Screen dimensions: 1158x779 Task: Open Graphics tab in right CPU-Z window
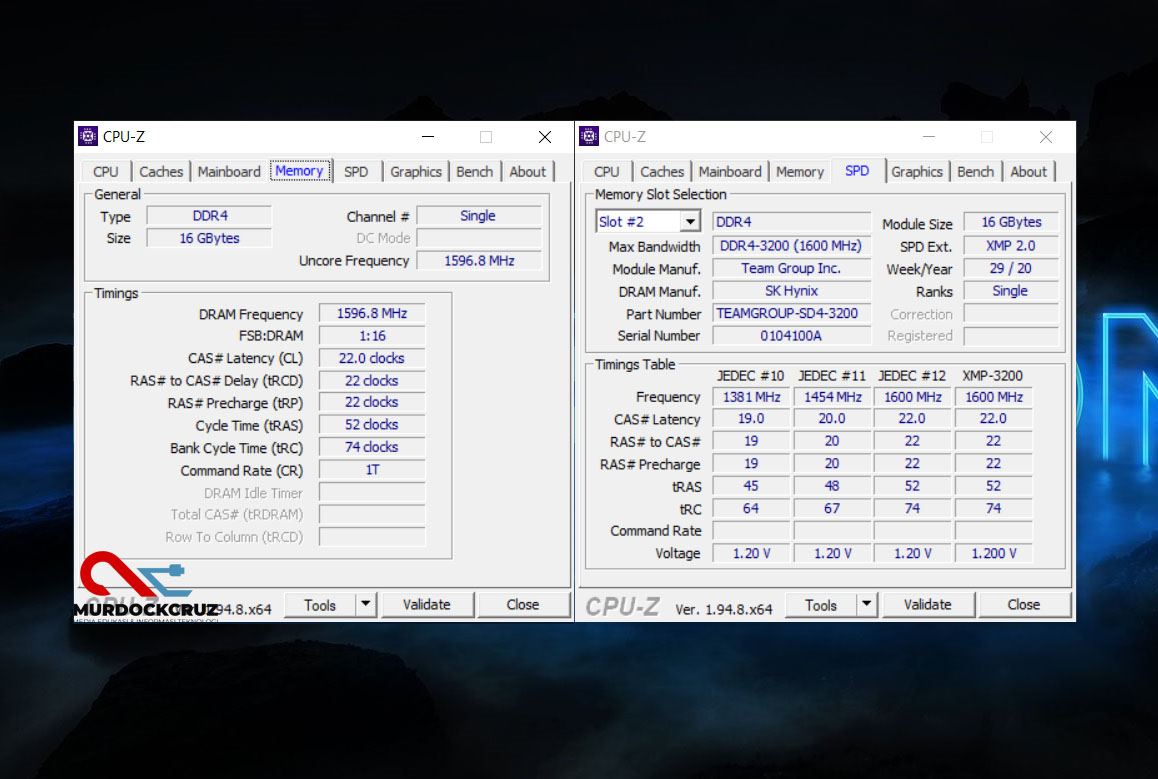click(x=917, y=171)
